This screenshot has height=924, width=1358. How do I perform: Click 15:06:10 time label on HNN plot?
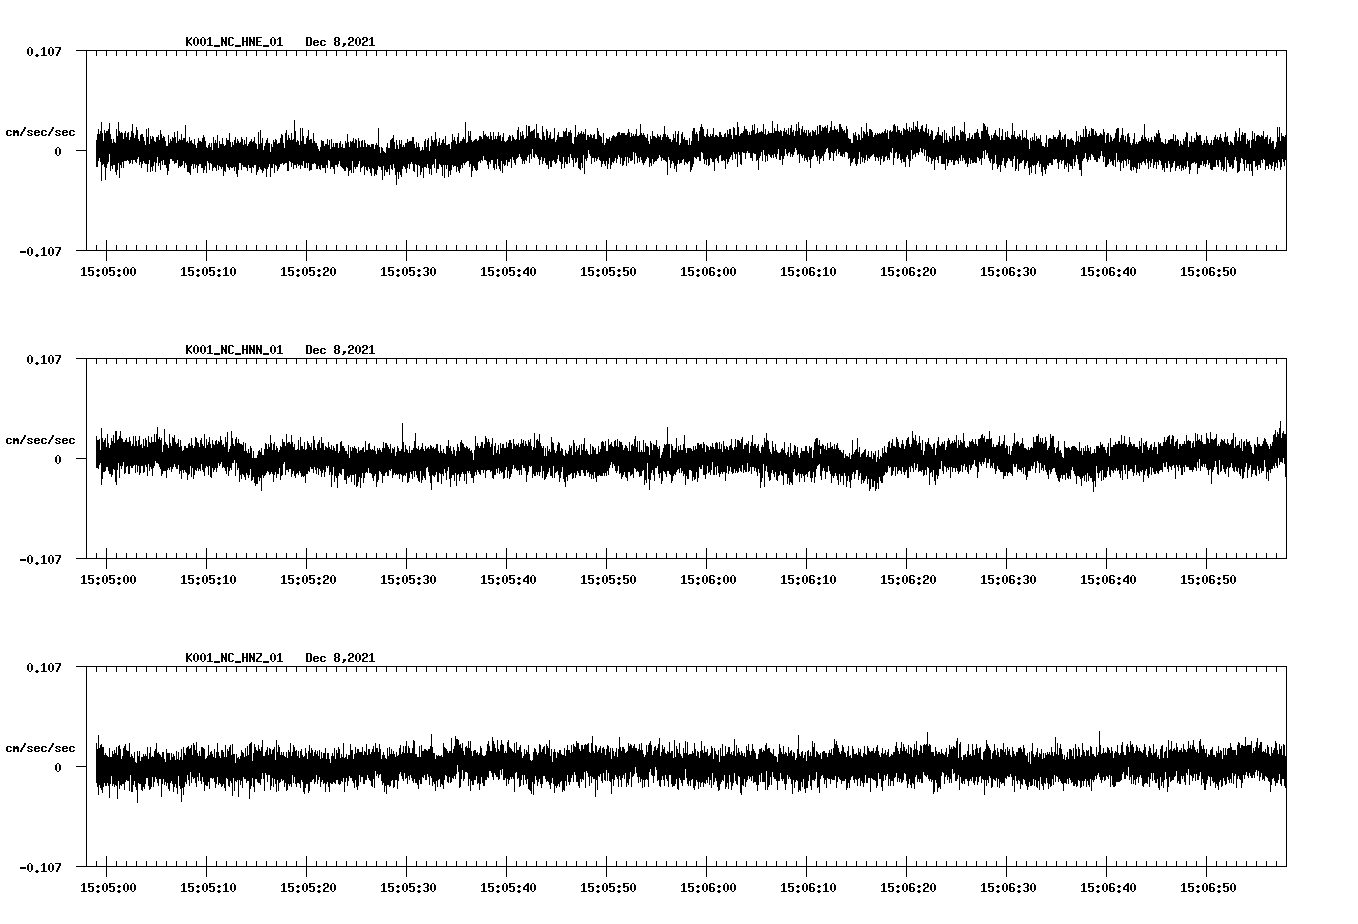[x=808, y=580]
